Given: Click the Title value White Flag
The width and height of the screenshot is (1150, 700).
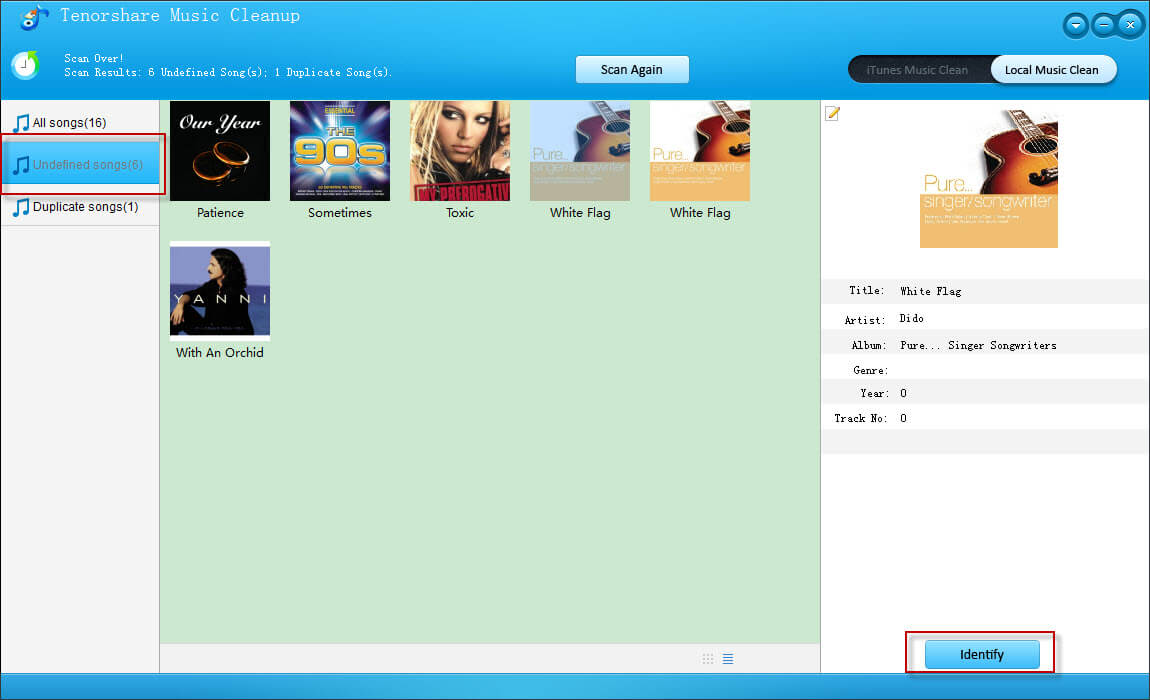Looking at the screenshot, I should [931, 291].
